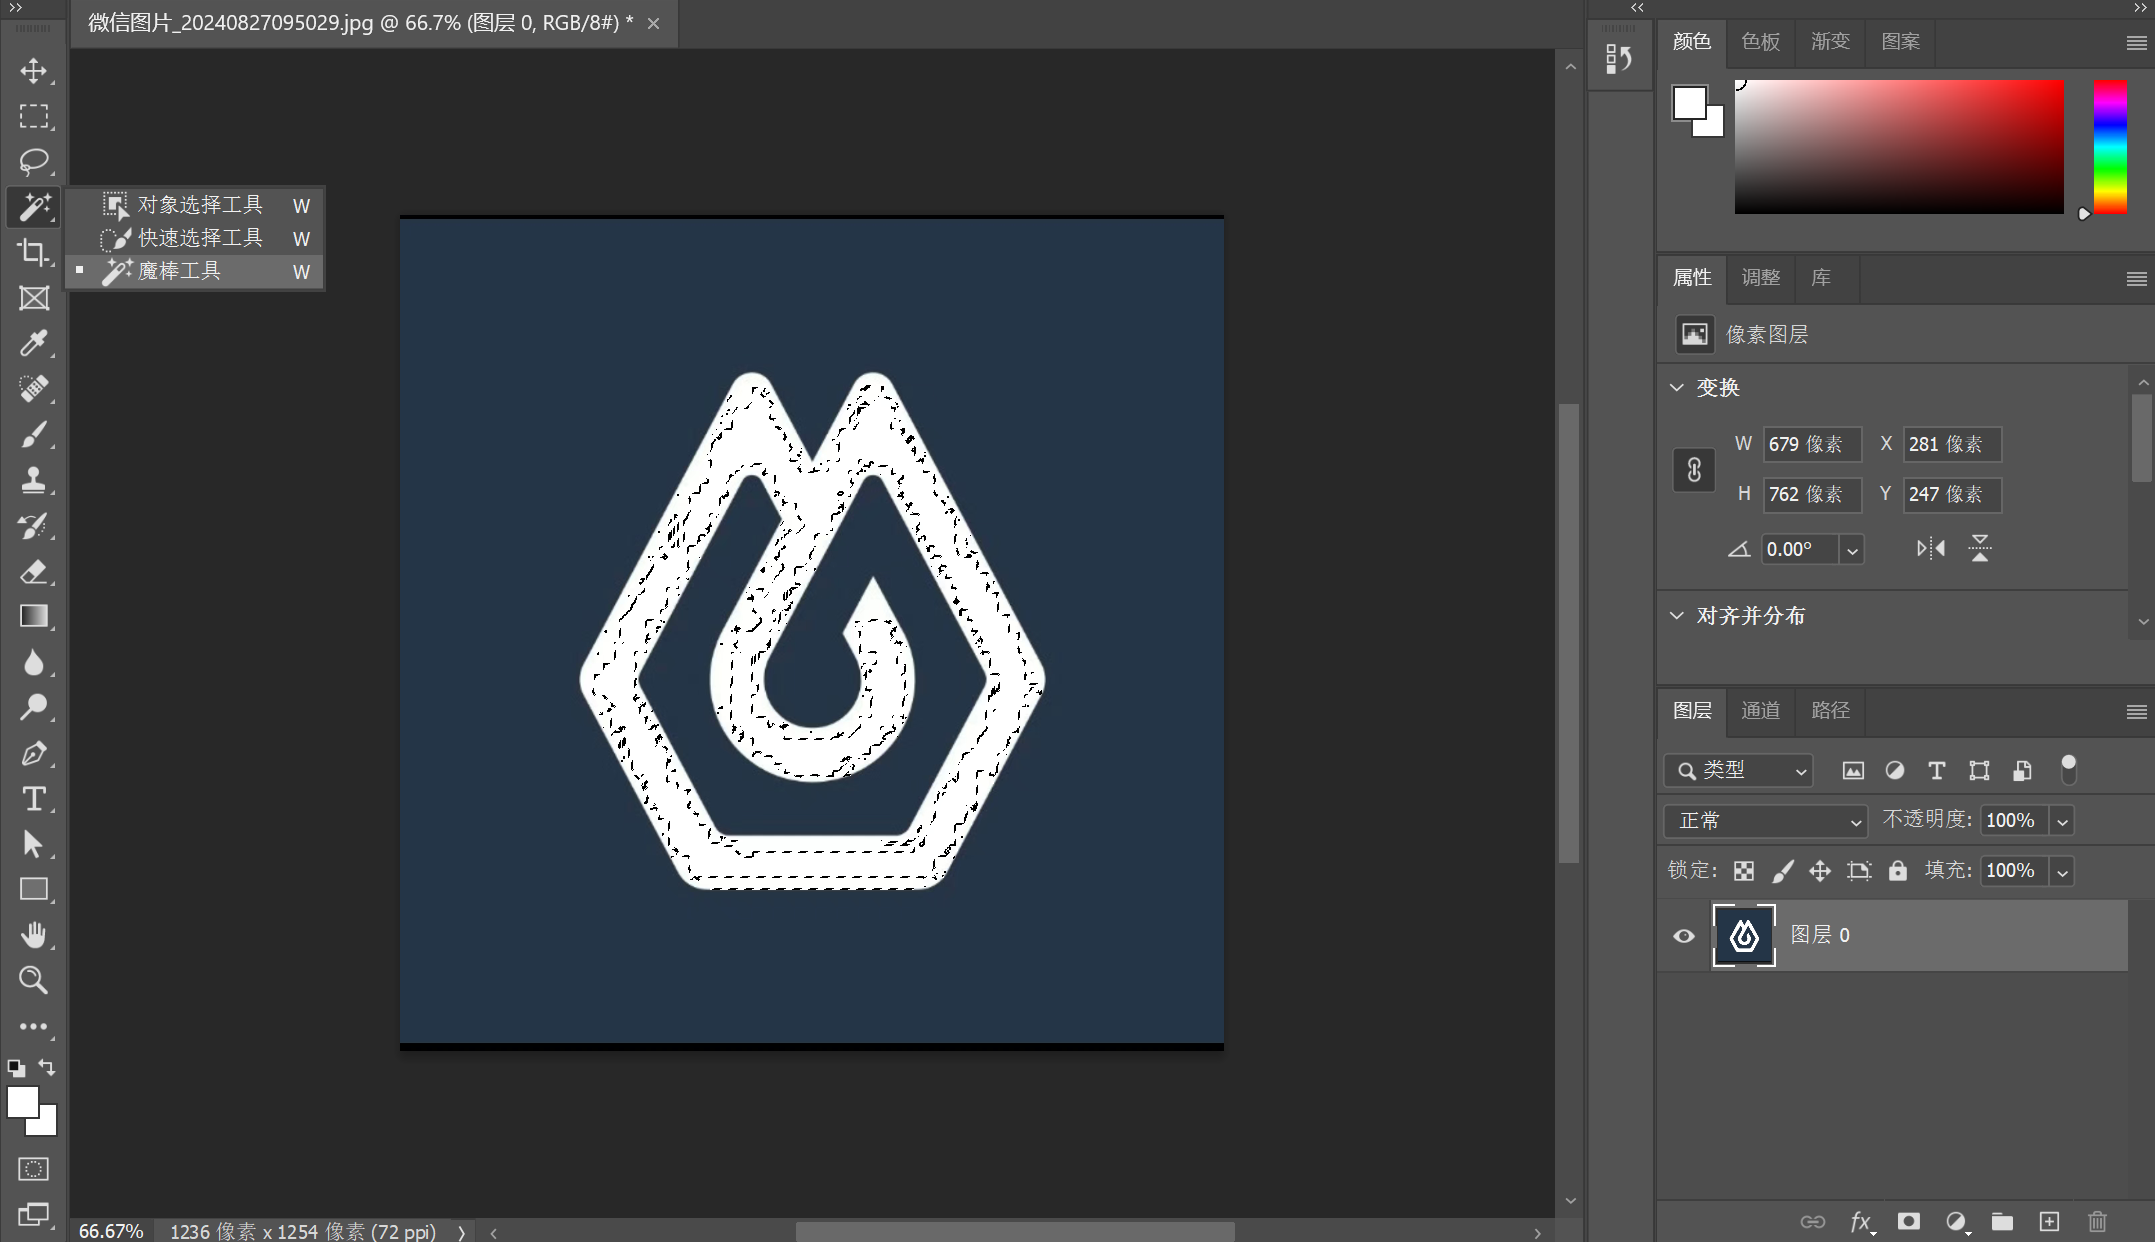The width and height of the screenshot is (2155, 1242).
Task: Choose 快速选择工具 from the flyout menu
Action: [200, 238]
